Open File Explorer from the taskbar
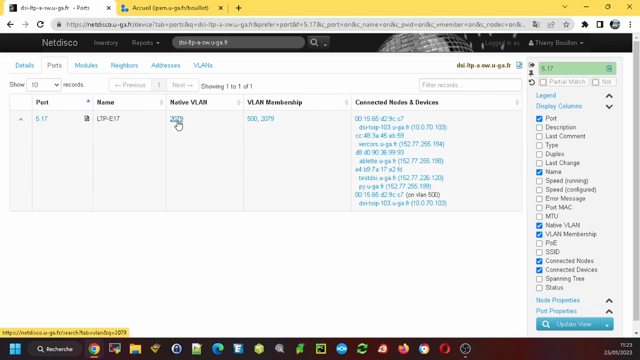640x360 pixels. click(x=135, y=349)
